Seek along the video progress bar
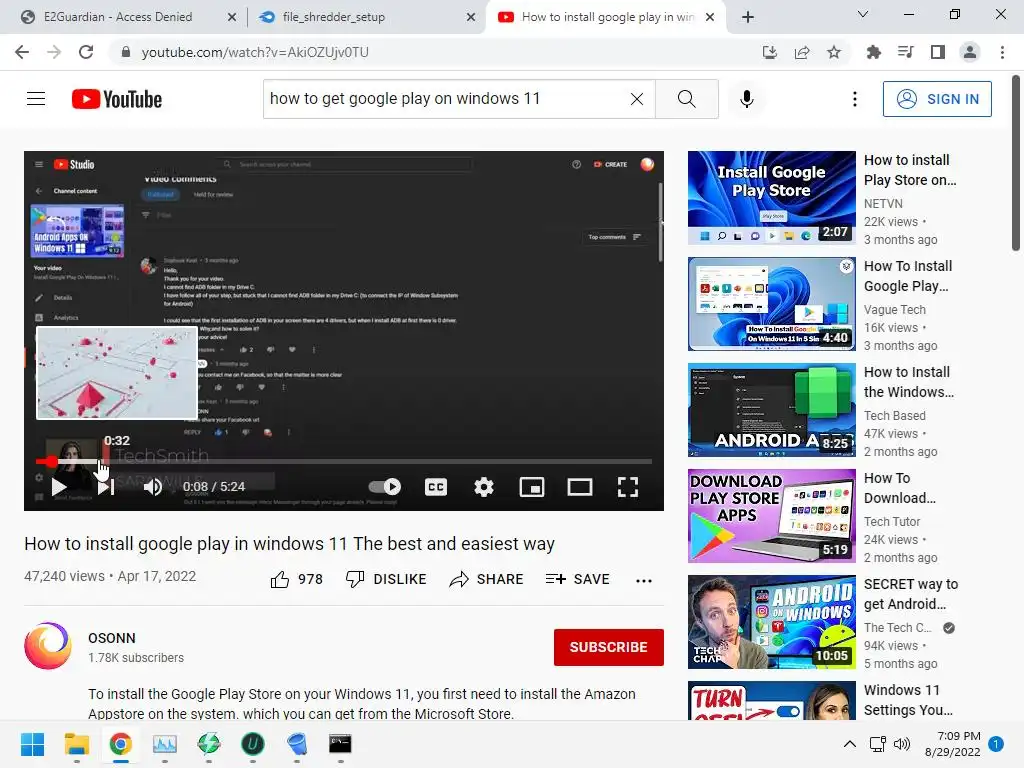 click(x=344, y=461)
